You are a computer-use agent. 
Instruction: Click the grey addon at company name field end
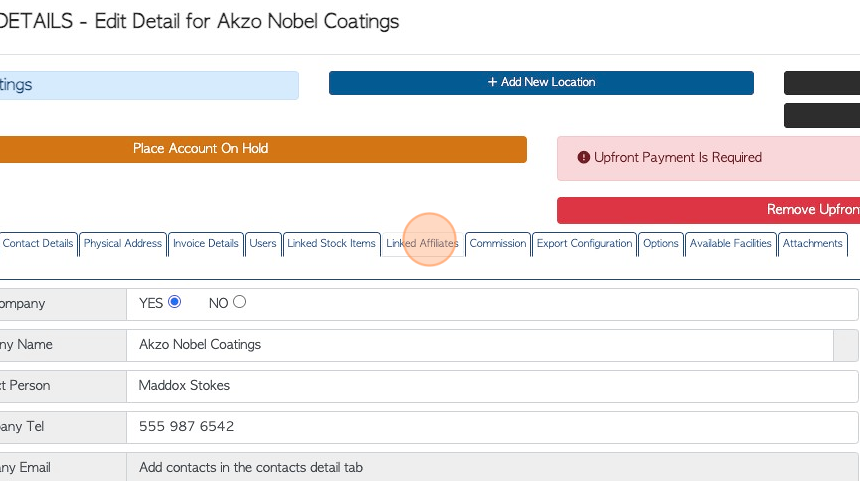point(846,345)
